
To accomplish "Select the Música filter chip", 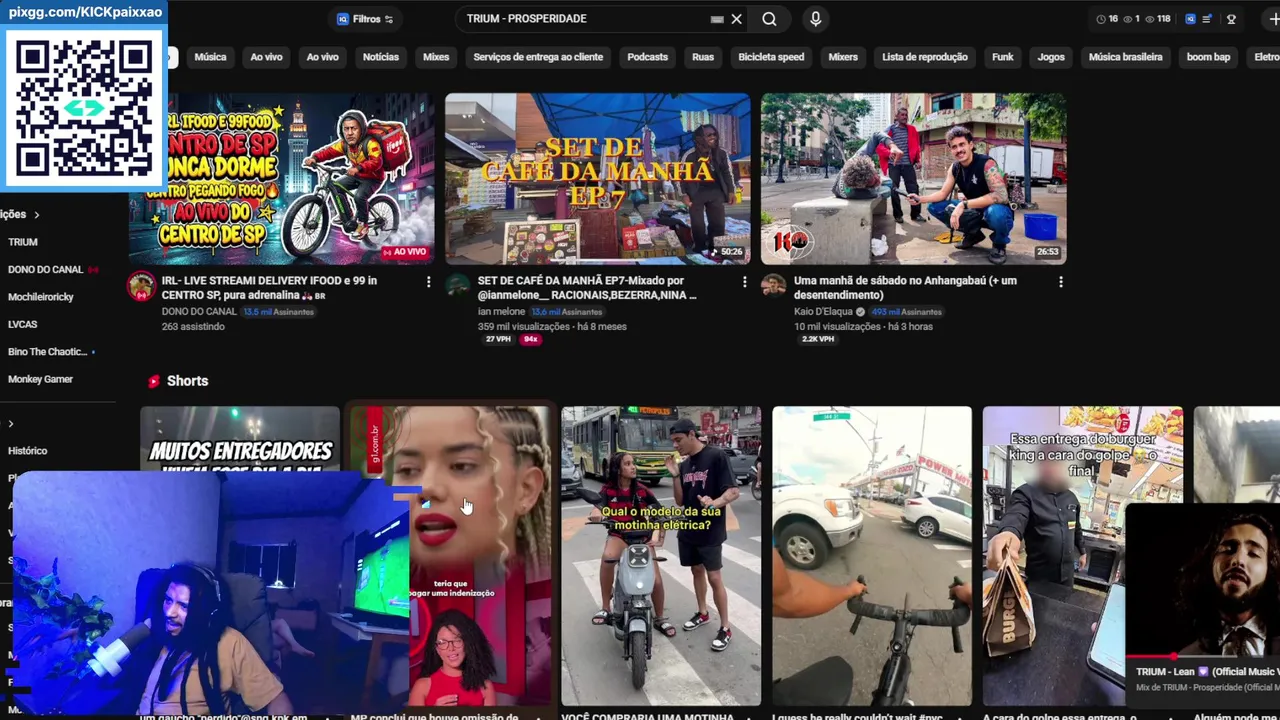I will point(210,57).
